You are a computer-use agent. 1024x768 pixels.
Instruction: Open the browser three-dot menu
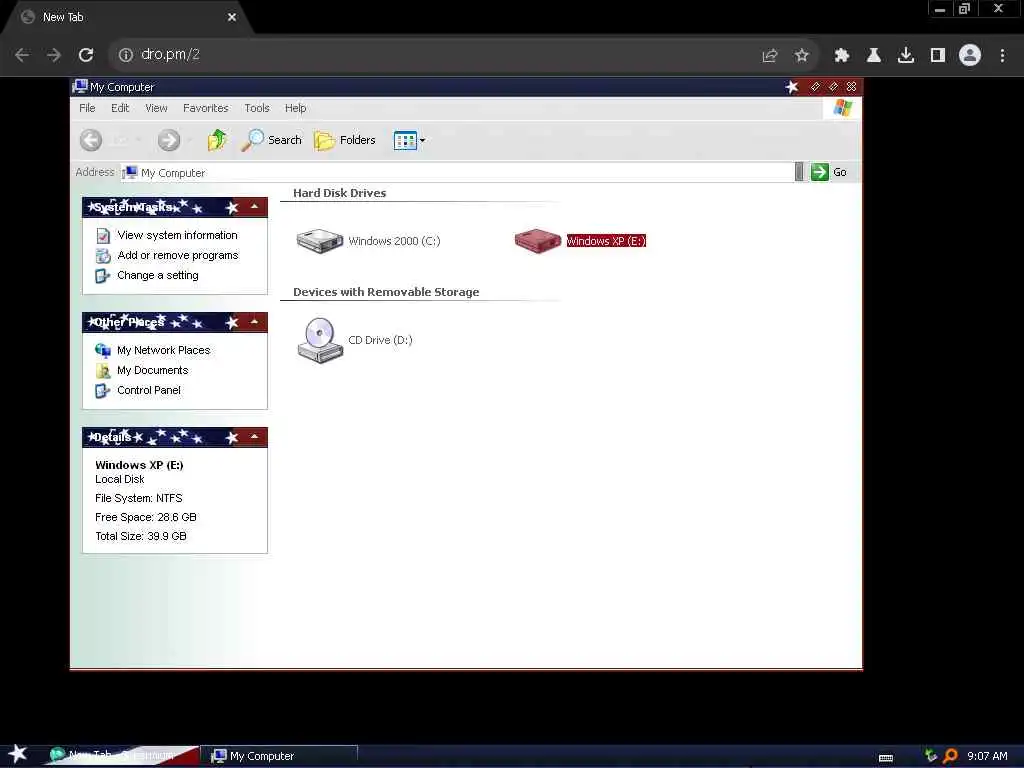coord(1002,56)
